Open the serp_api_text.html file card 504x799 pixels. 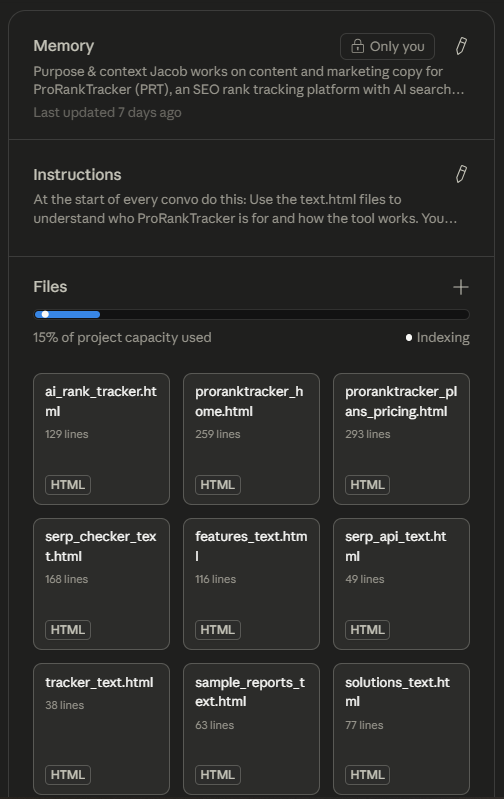[x=401, y=584]
